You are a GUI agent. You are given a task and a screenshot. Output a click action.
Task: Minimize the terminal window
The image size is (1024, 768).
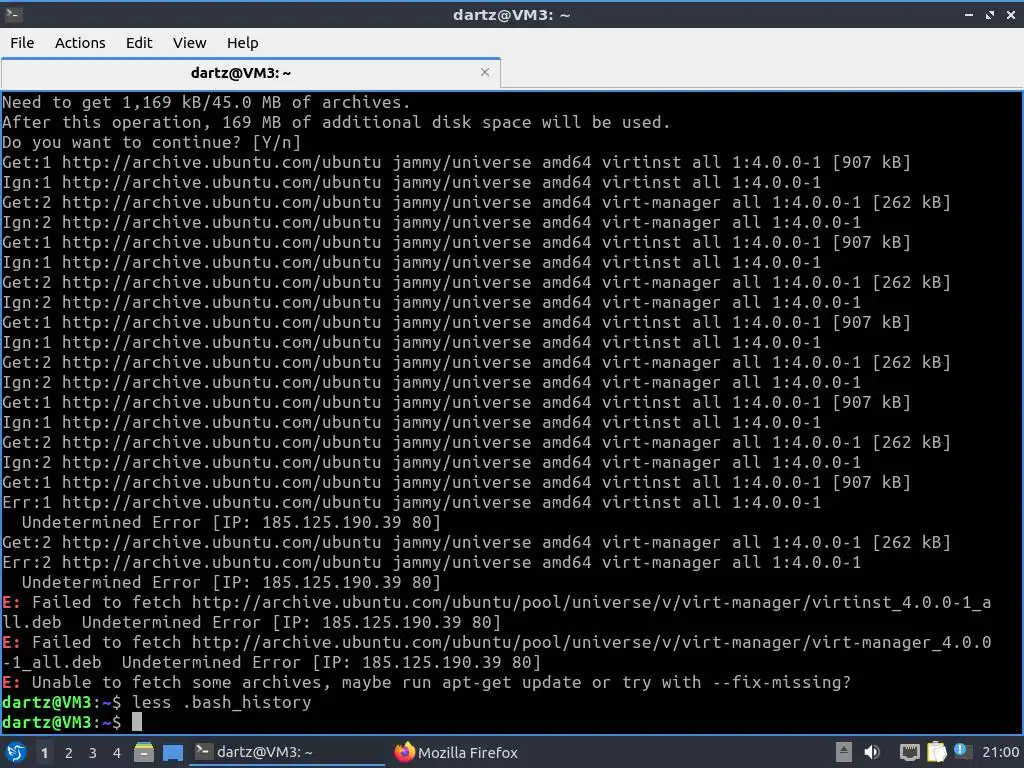pos(969,14)
